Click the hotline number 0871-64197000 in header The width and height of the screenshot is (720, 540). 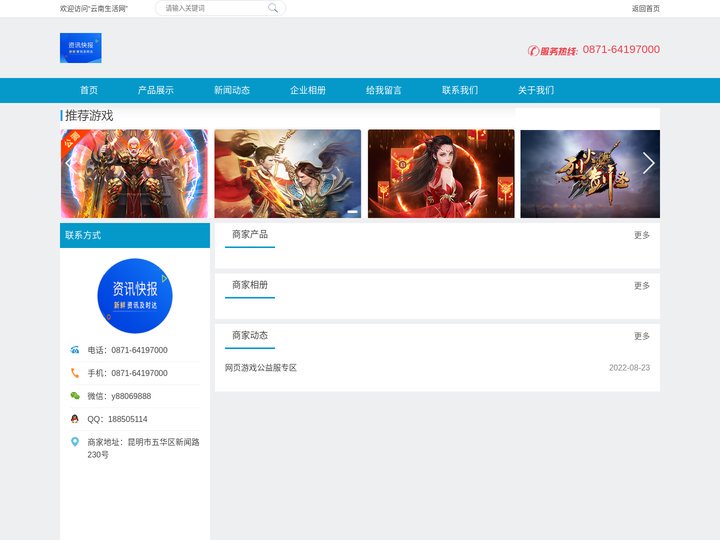click(621, 50)
